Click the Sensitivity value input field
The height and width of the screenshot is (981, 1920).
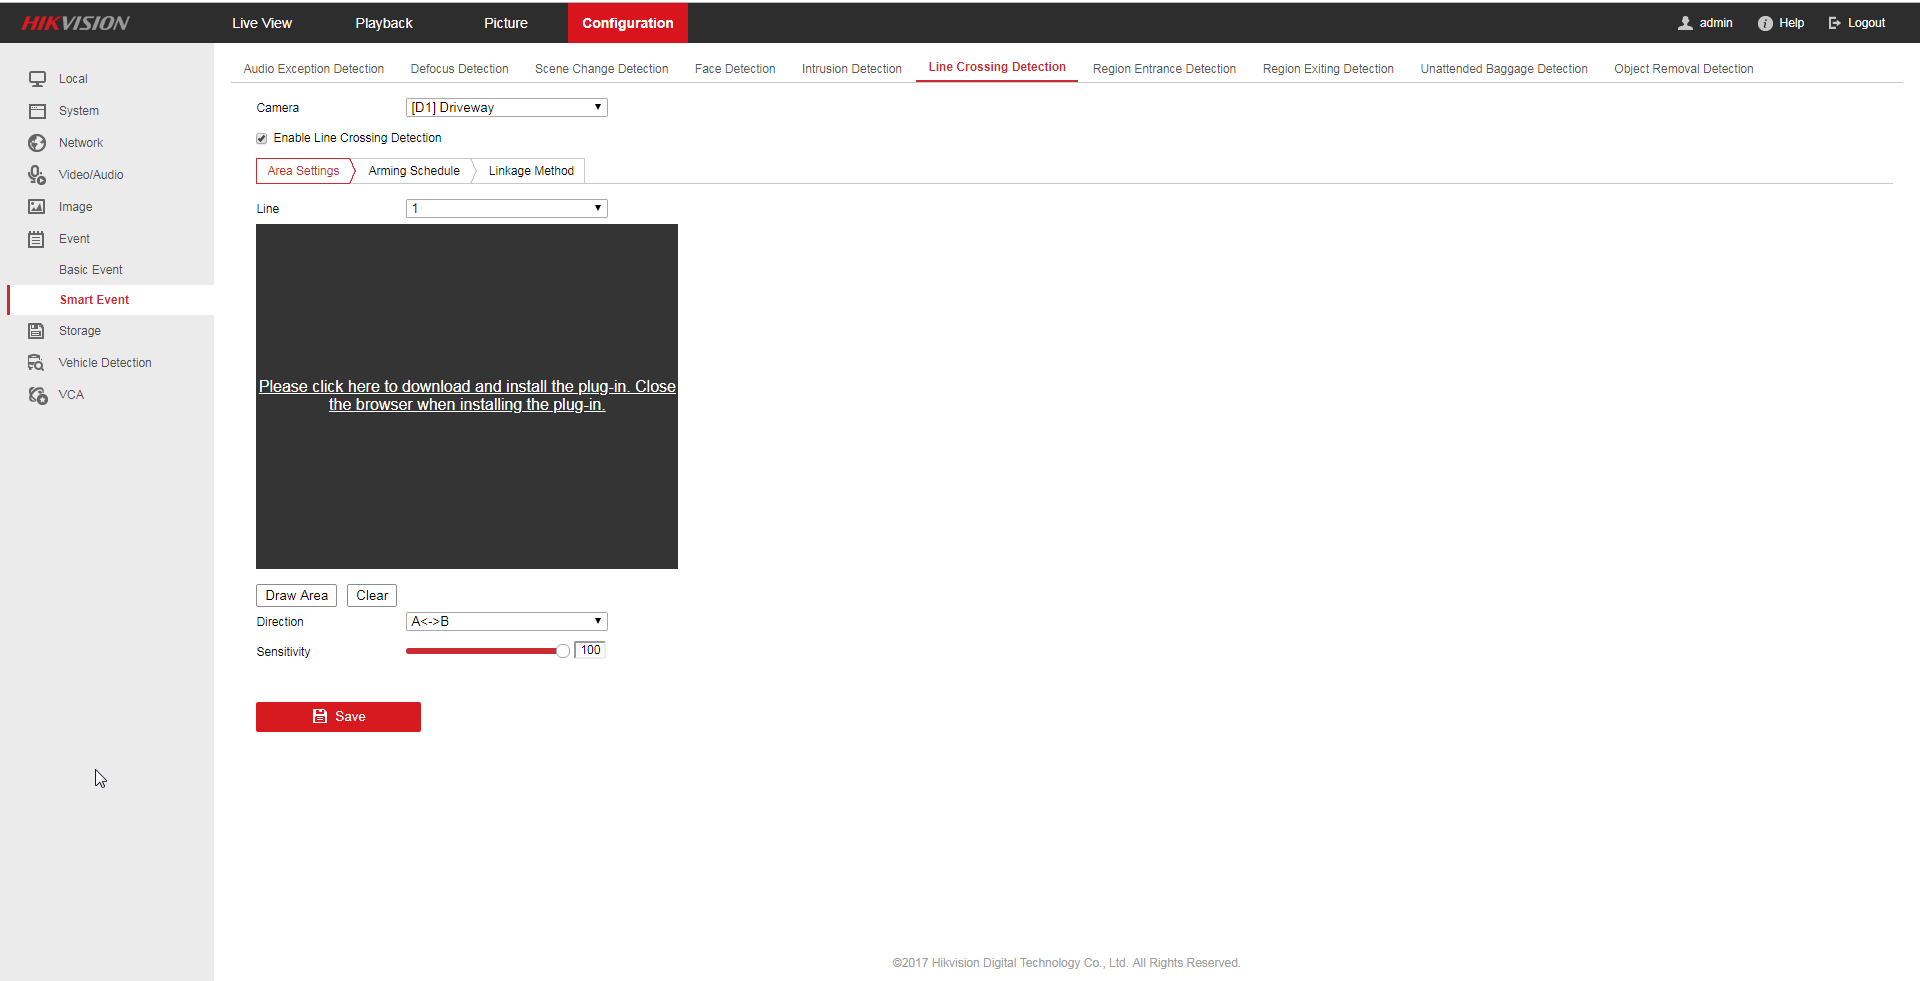(590, 650)
